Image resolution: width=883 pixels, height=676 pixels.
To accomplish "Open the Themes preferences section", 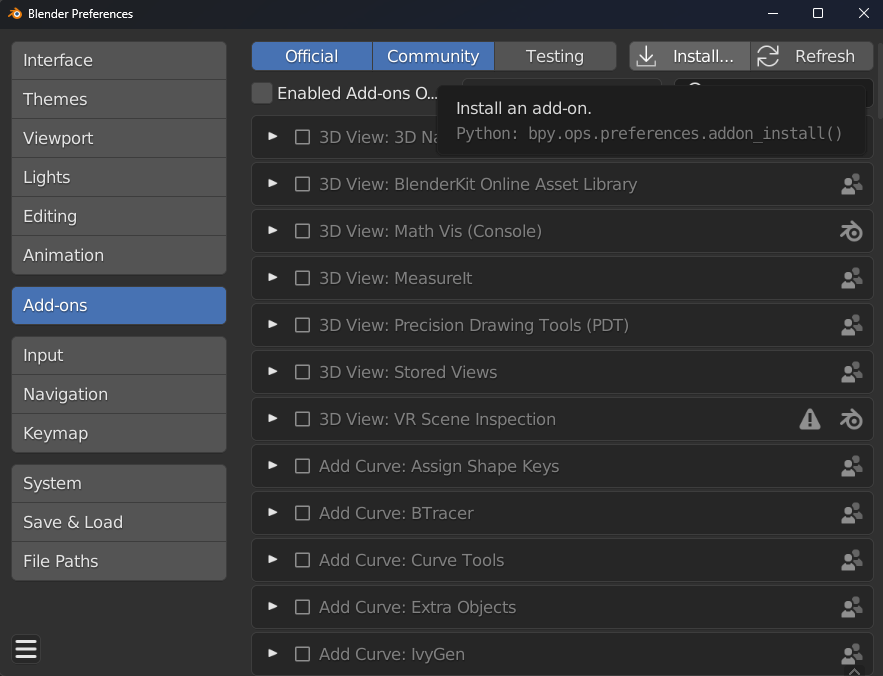I will coord(119,99).
